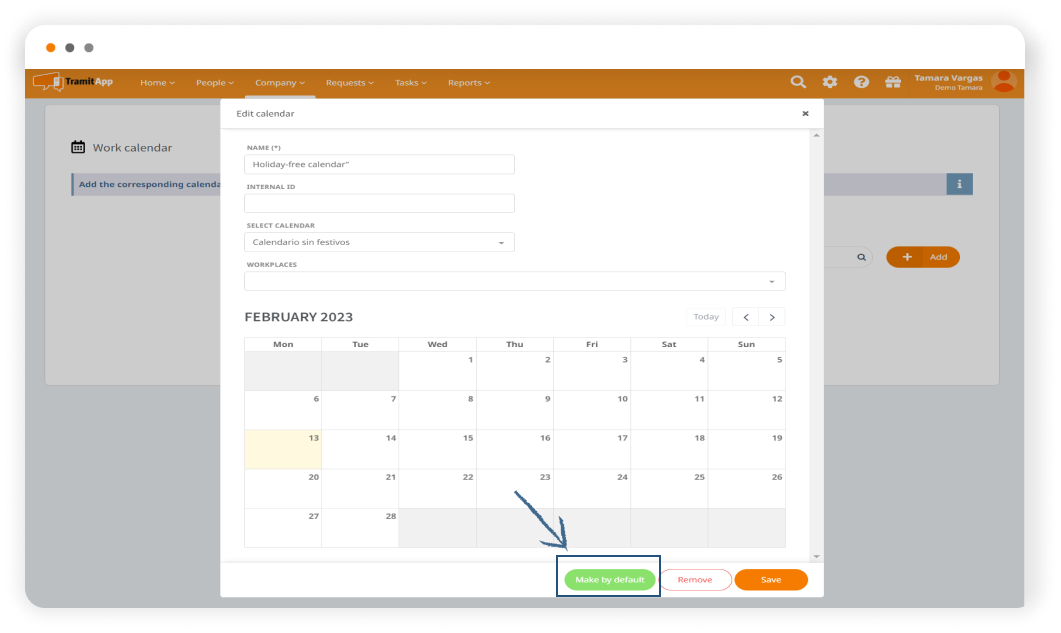
Task: Click the Make by default button
Action: click(610, 580)
